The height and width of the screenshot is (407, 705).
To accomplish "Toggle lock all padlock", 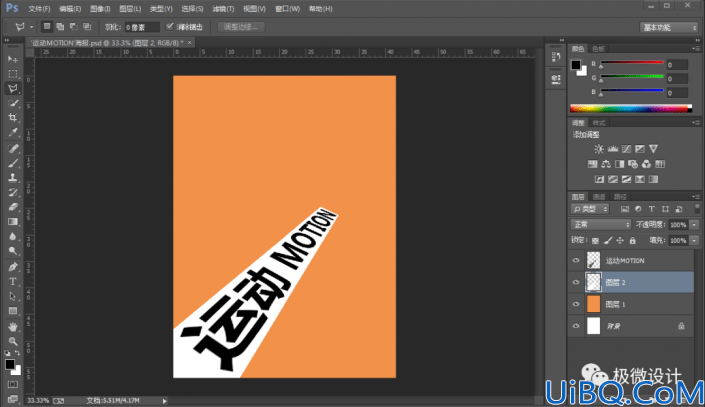I will click(633, 241).
